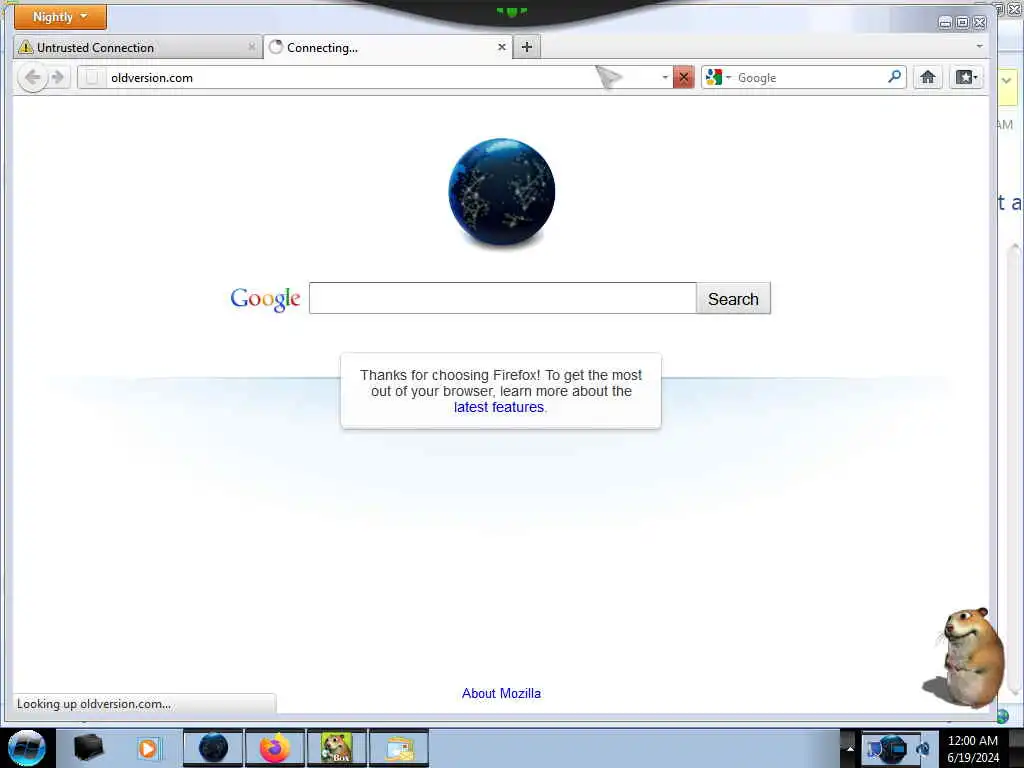Open the latest features link
The image size is (1024, 768).
[499, 407]
